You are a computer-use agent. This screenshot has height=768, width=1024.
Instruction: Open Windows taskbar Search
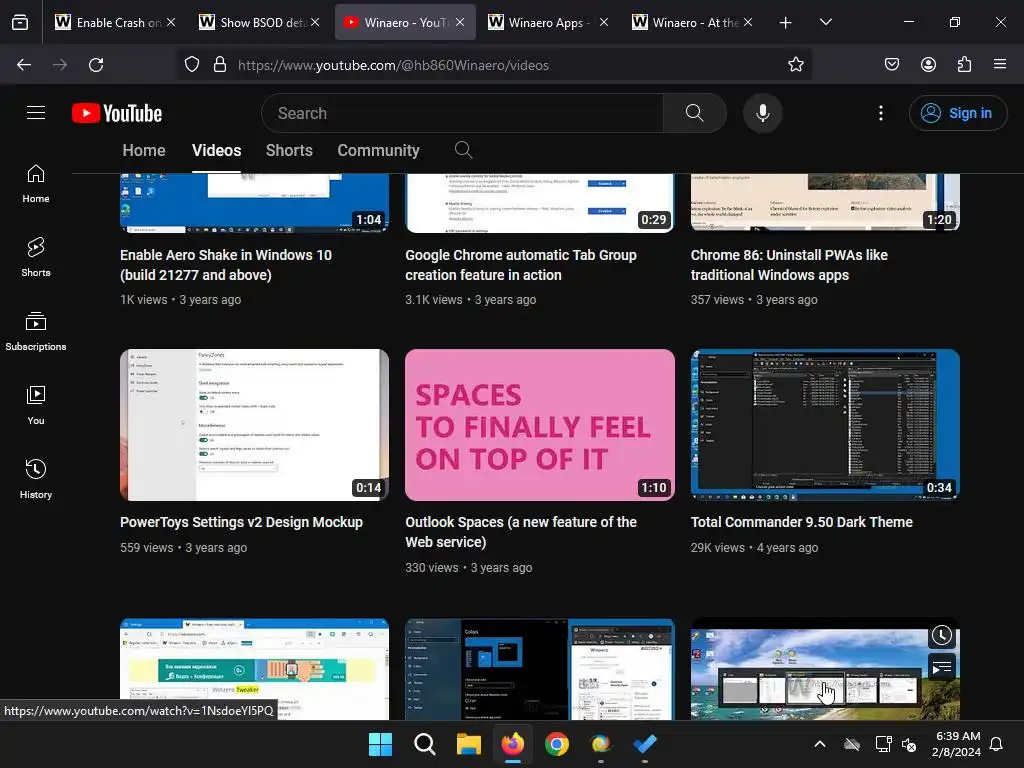click(424, 744)
